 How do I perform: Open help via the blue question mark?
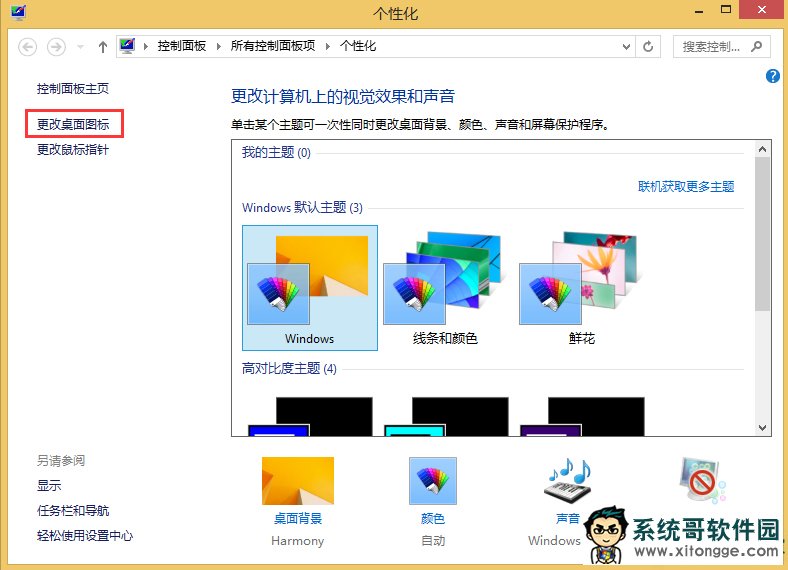point(772,76)
